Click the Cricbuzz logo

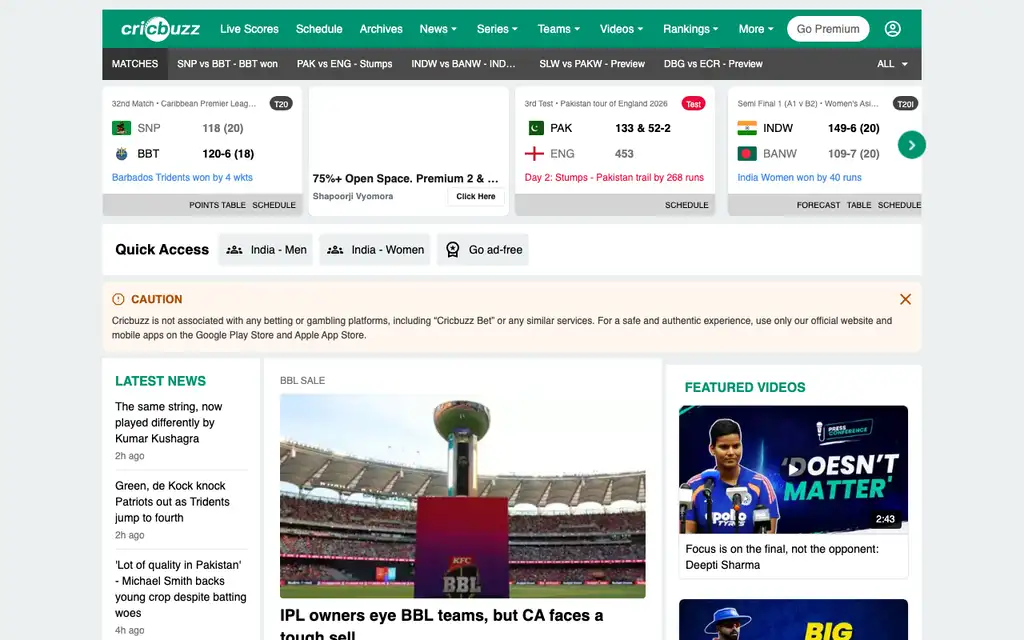coord(160,29)
